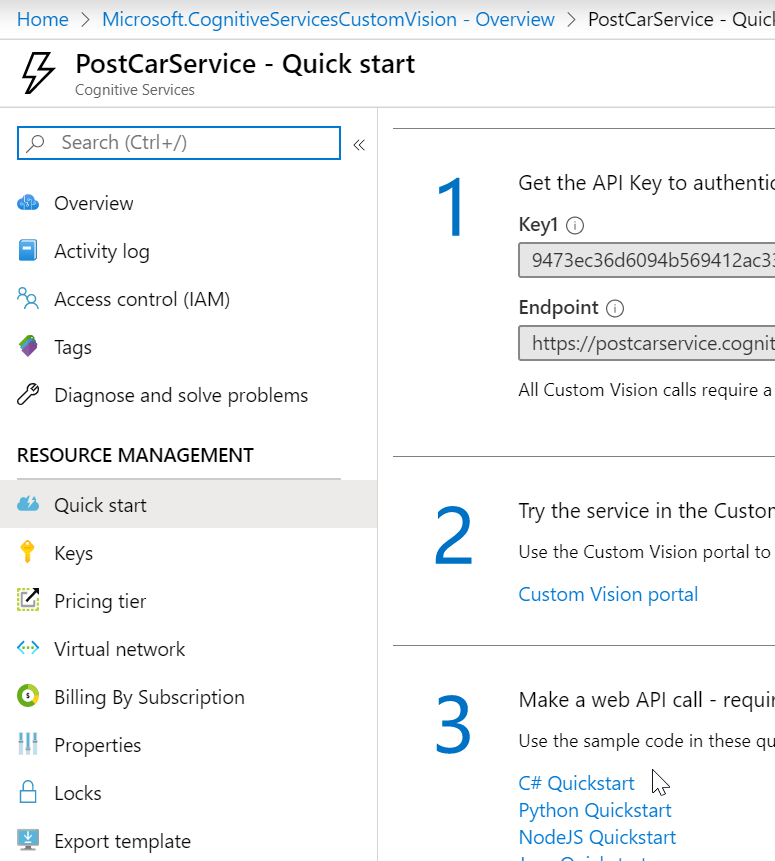Screen dimensions: 775x861
Task: Click the Export template download icon
Action: pos(28,840)
